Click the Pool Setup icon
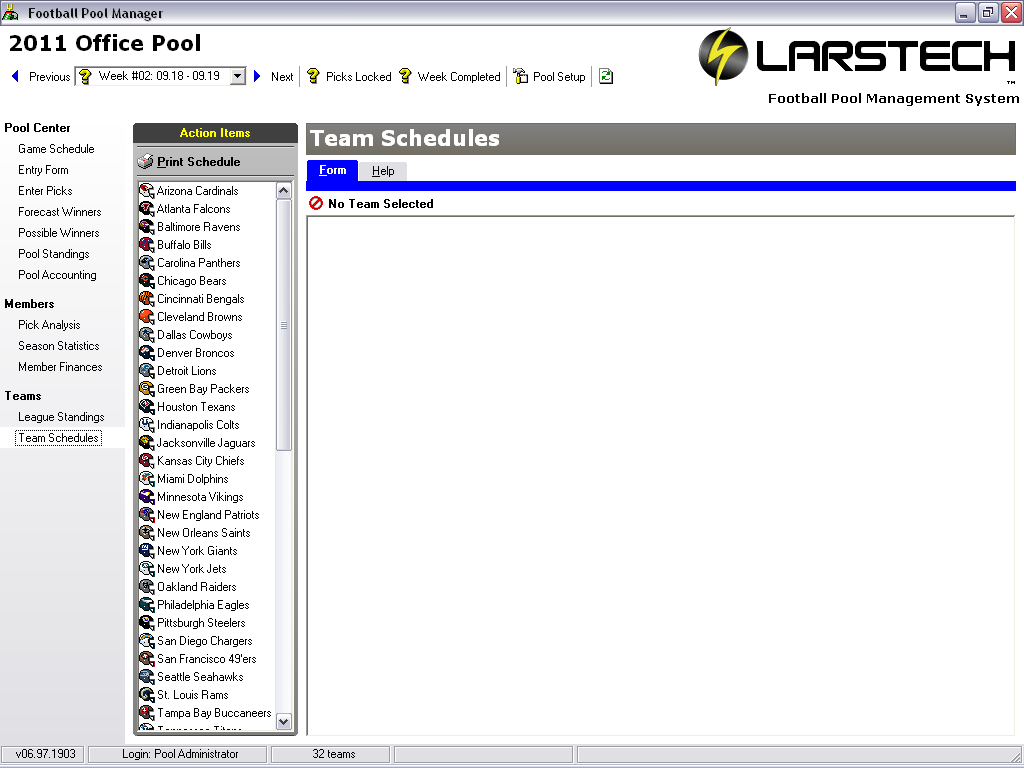Screen dimensions: 1024x768 point(520,77)
